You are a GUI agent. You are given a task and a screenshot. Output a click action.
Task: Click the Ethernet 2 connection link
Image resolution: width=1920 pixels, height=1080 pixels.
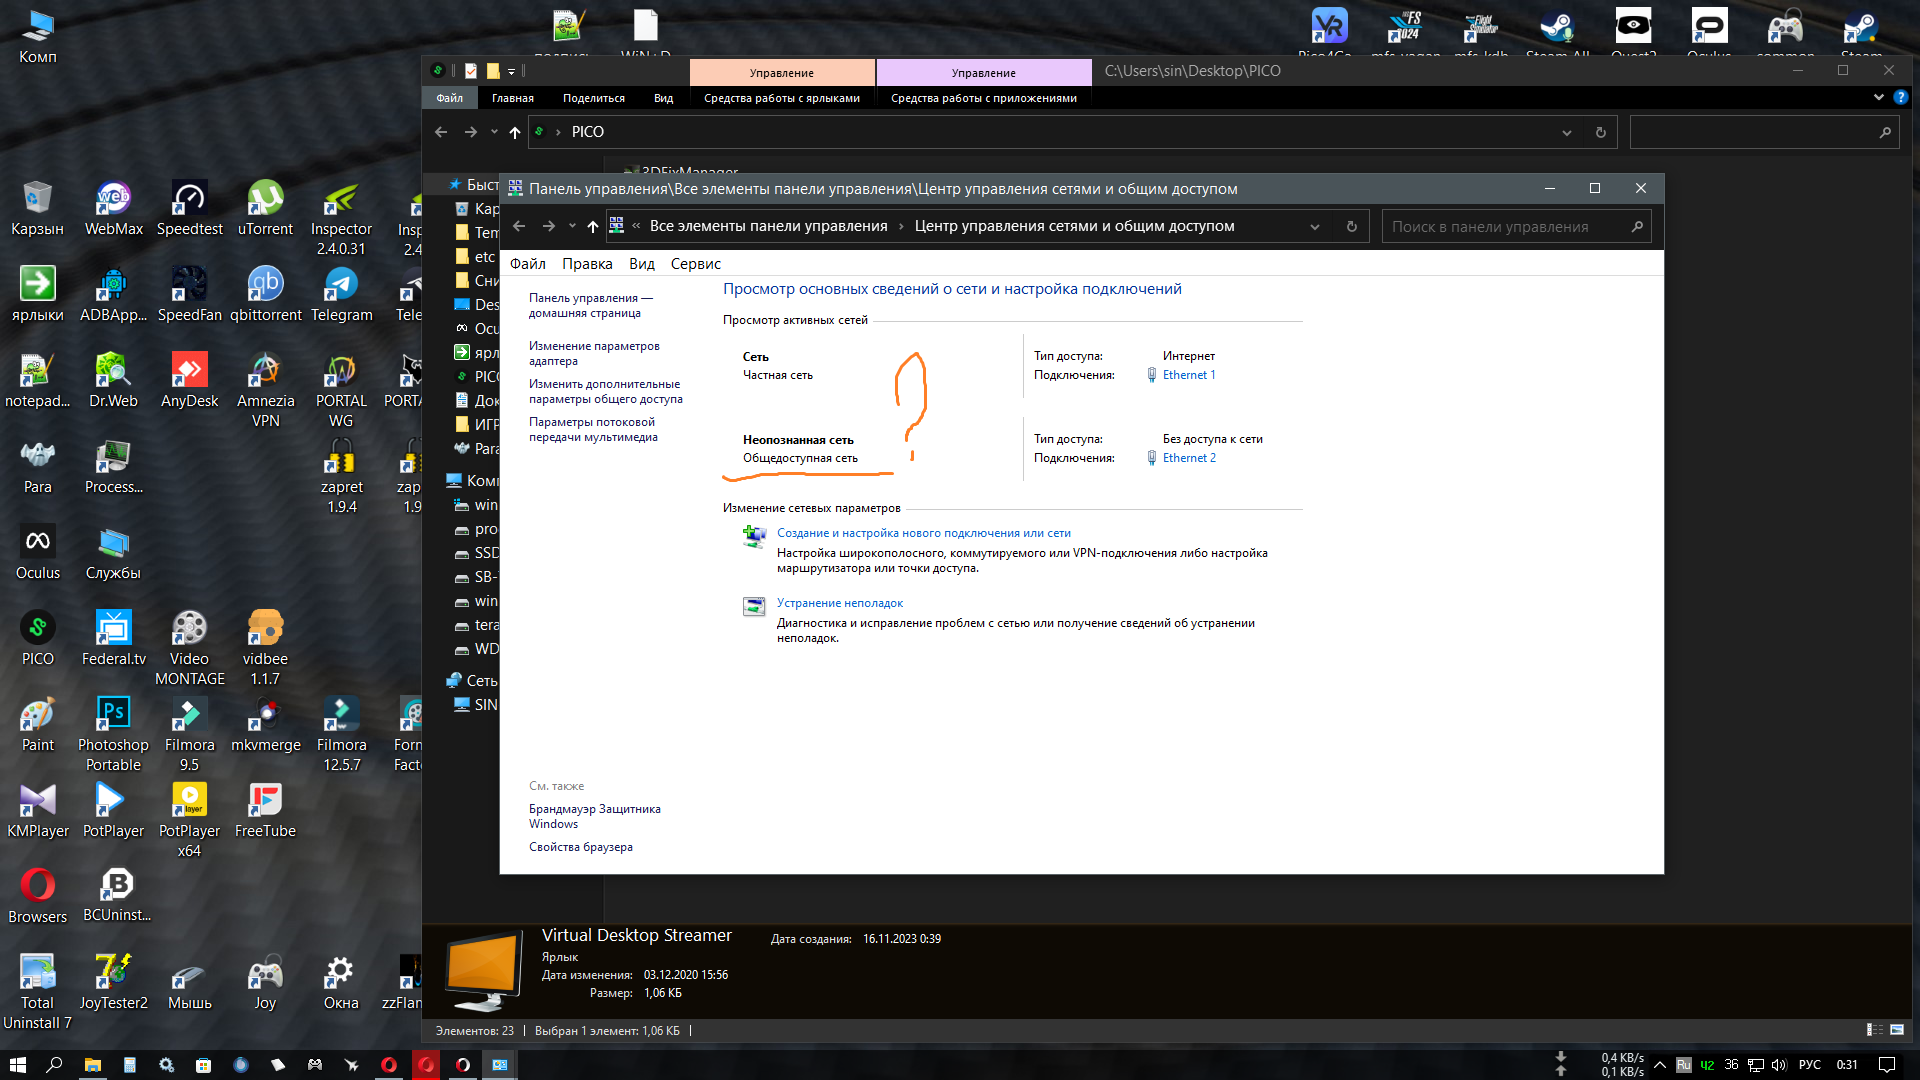1189,458
